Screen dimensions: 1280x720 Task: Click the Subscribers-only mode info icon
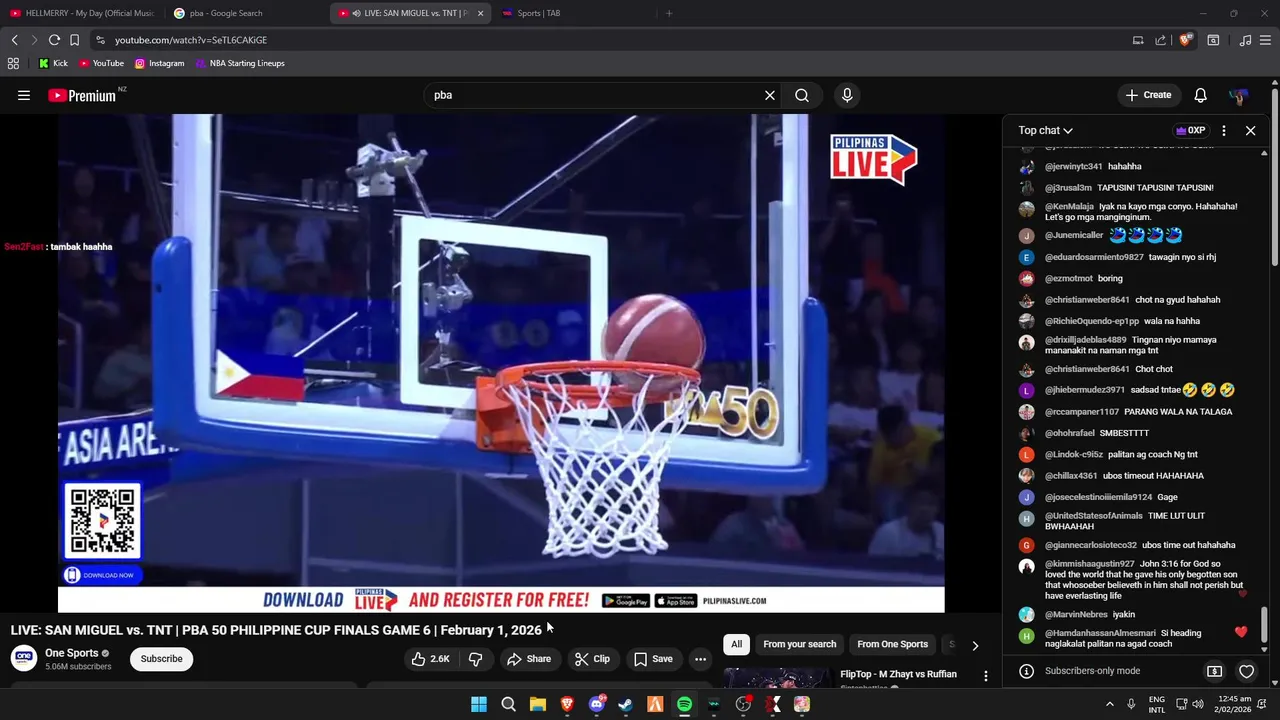(1026, 671)
